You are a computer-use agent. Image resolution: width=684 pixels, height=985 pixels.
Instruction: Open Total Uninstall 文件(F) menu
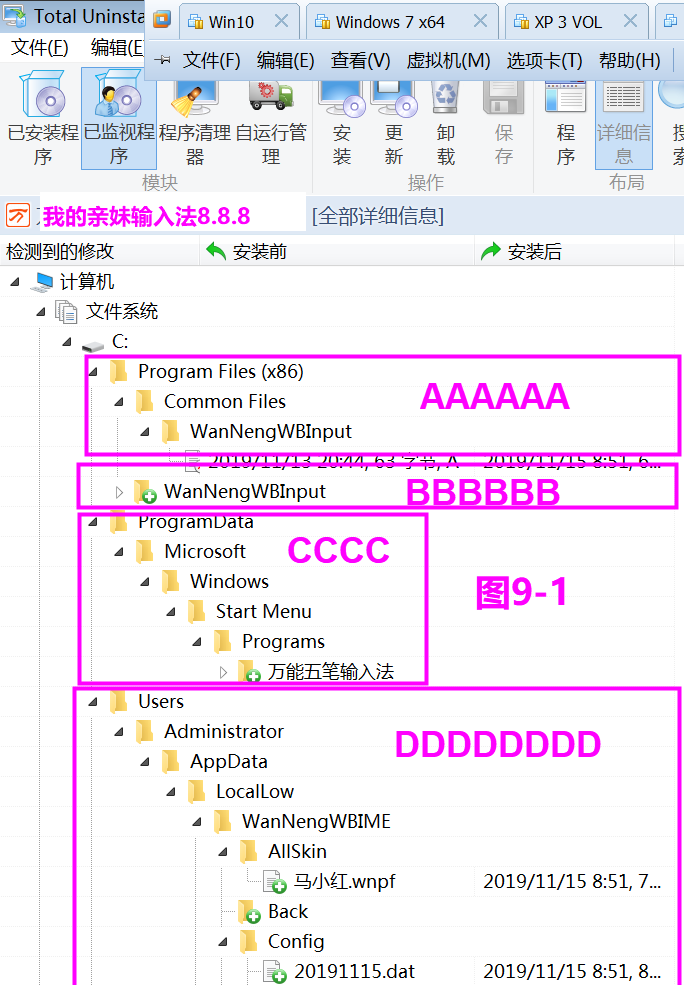coord(40,47)
